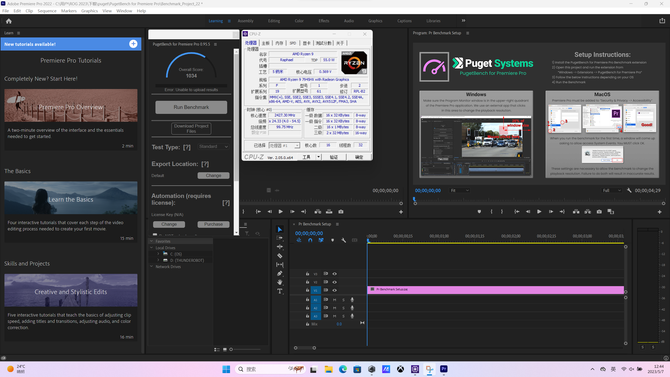Click the Program monitor playhead scrubber
Screen dimensions: 670x377
tap(415, 201)
